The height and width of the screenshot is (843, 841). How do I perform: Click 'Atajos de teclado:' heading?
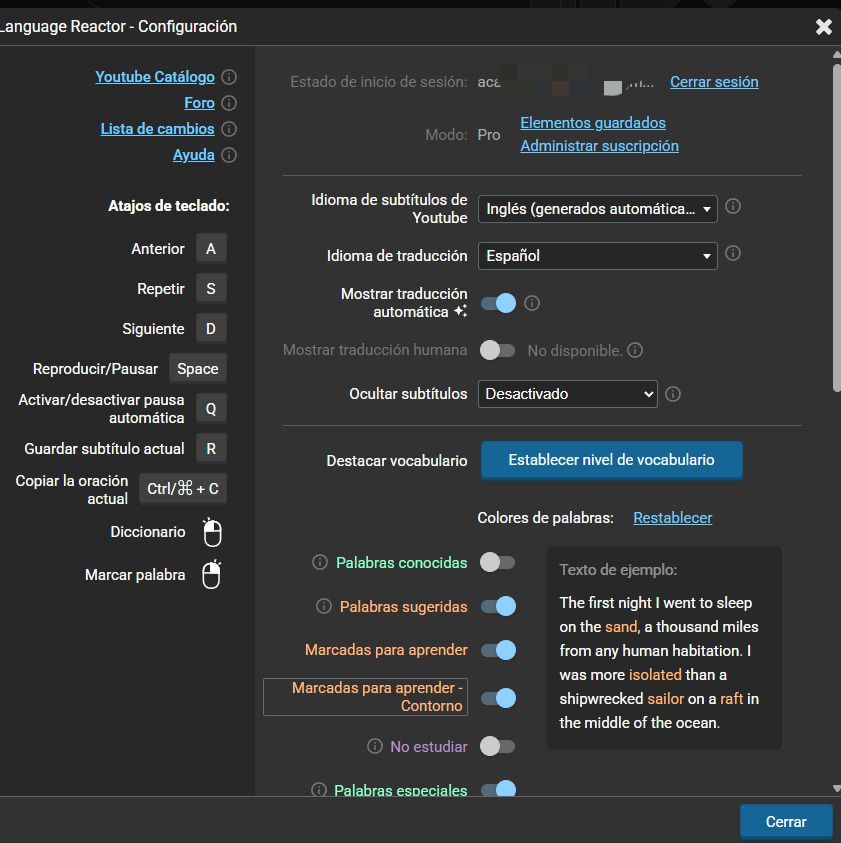pos(169,206)
